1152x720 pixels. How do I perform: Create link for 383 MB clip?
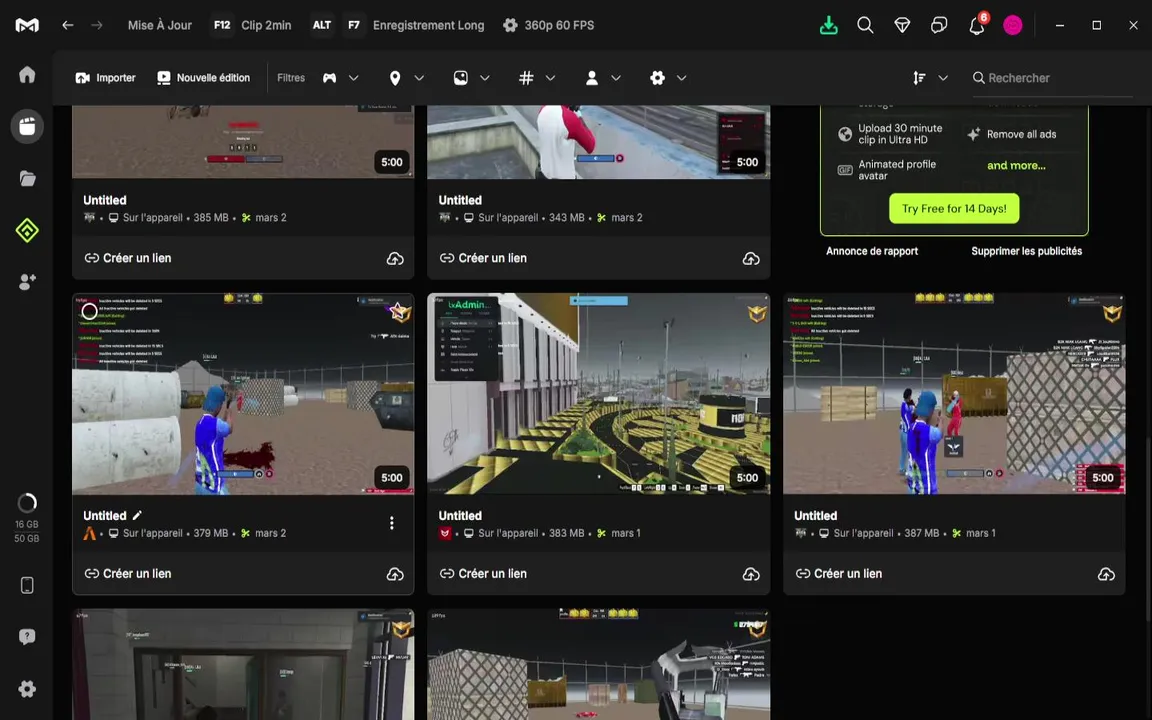(x=483, y=573)
